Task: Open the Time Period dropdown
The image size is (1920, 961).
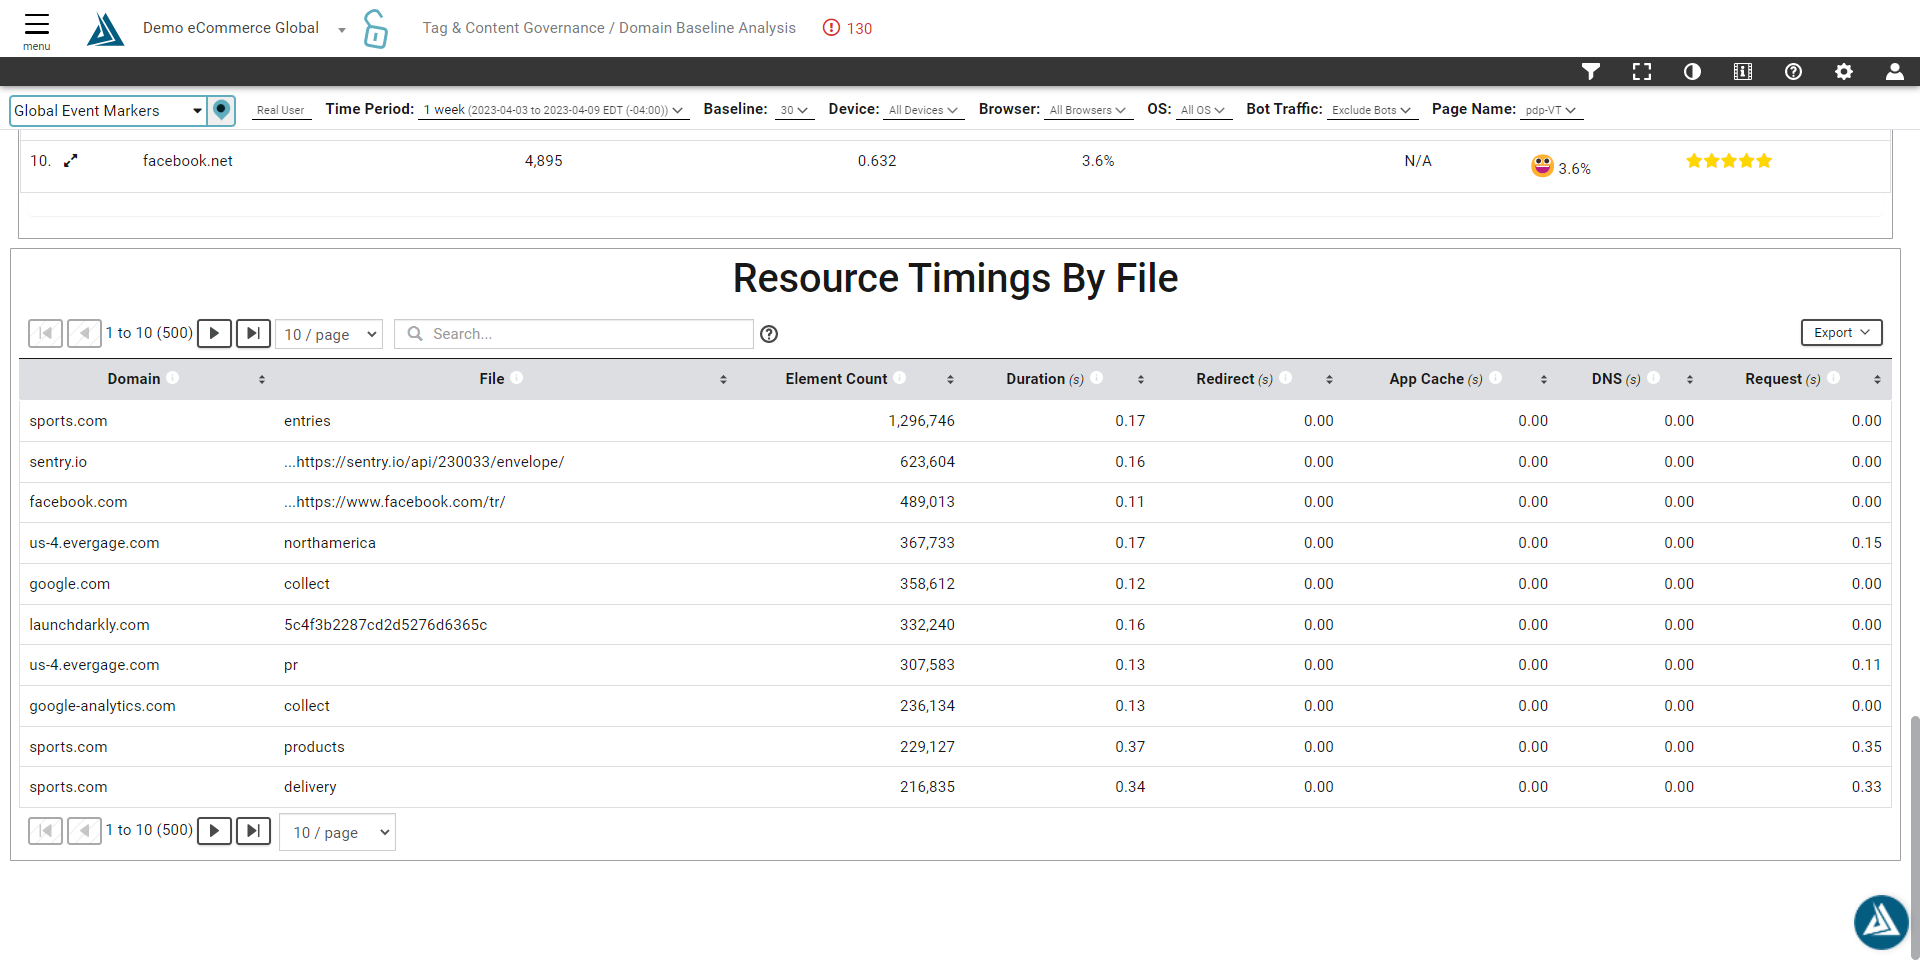Action: tap(553, 110)
